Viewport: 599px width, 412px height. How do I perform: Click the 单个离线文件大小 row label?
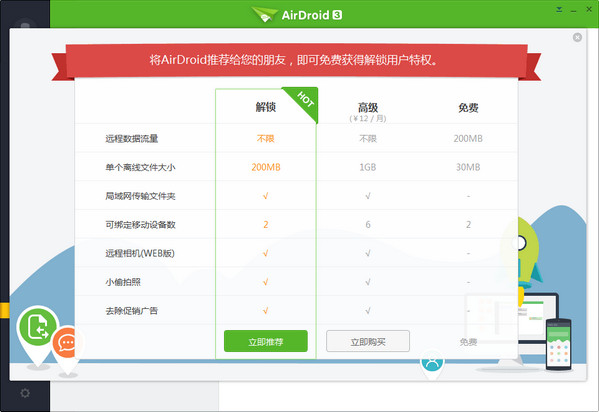point(140,167)
